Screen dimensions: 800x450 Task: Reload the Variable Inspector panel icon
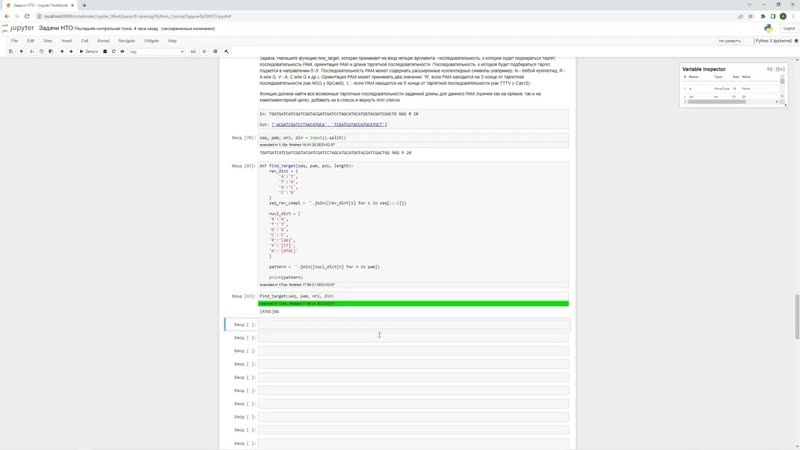769,69
